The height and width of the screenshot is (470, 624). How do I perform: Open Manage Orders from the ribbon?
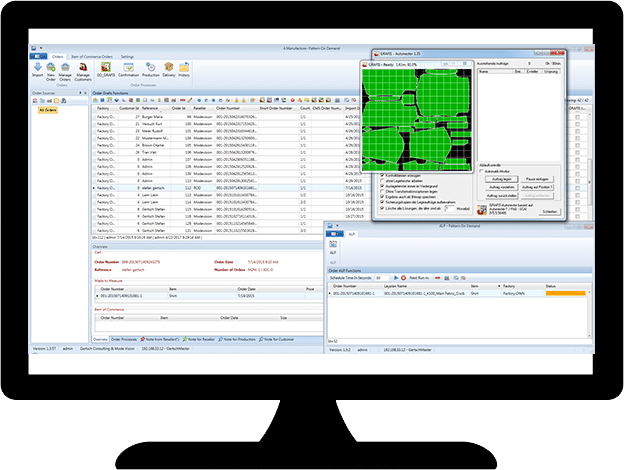click(x=65, y=70)
